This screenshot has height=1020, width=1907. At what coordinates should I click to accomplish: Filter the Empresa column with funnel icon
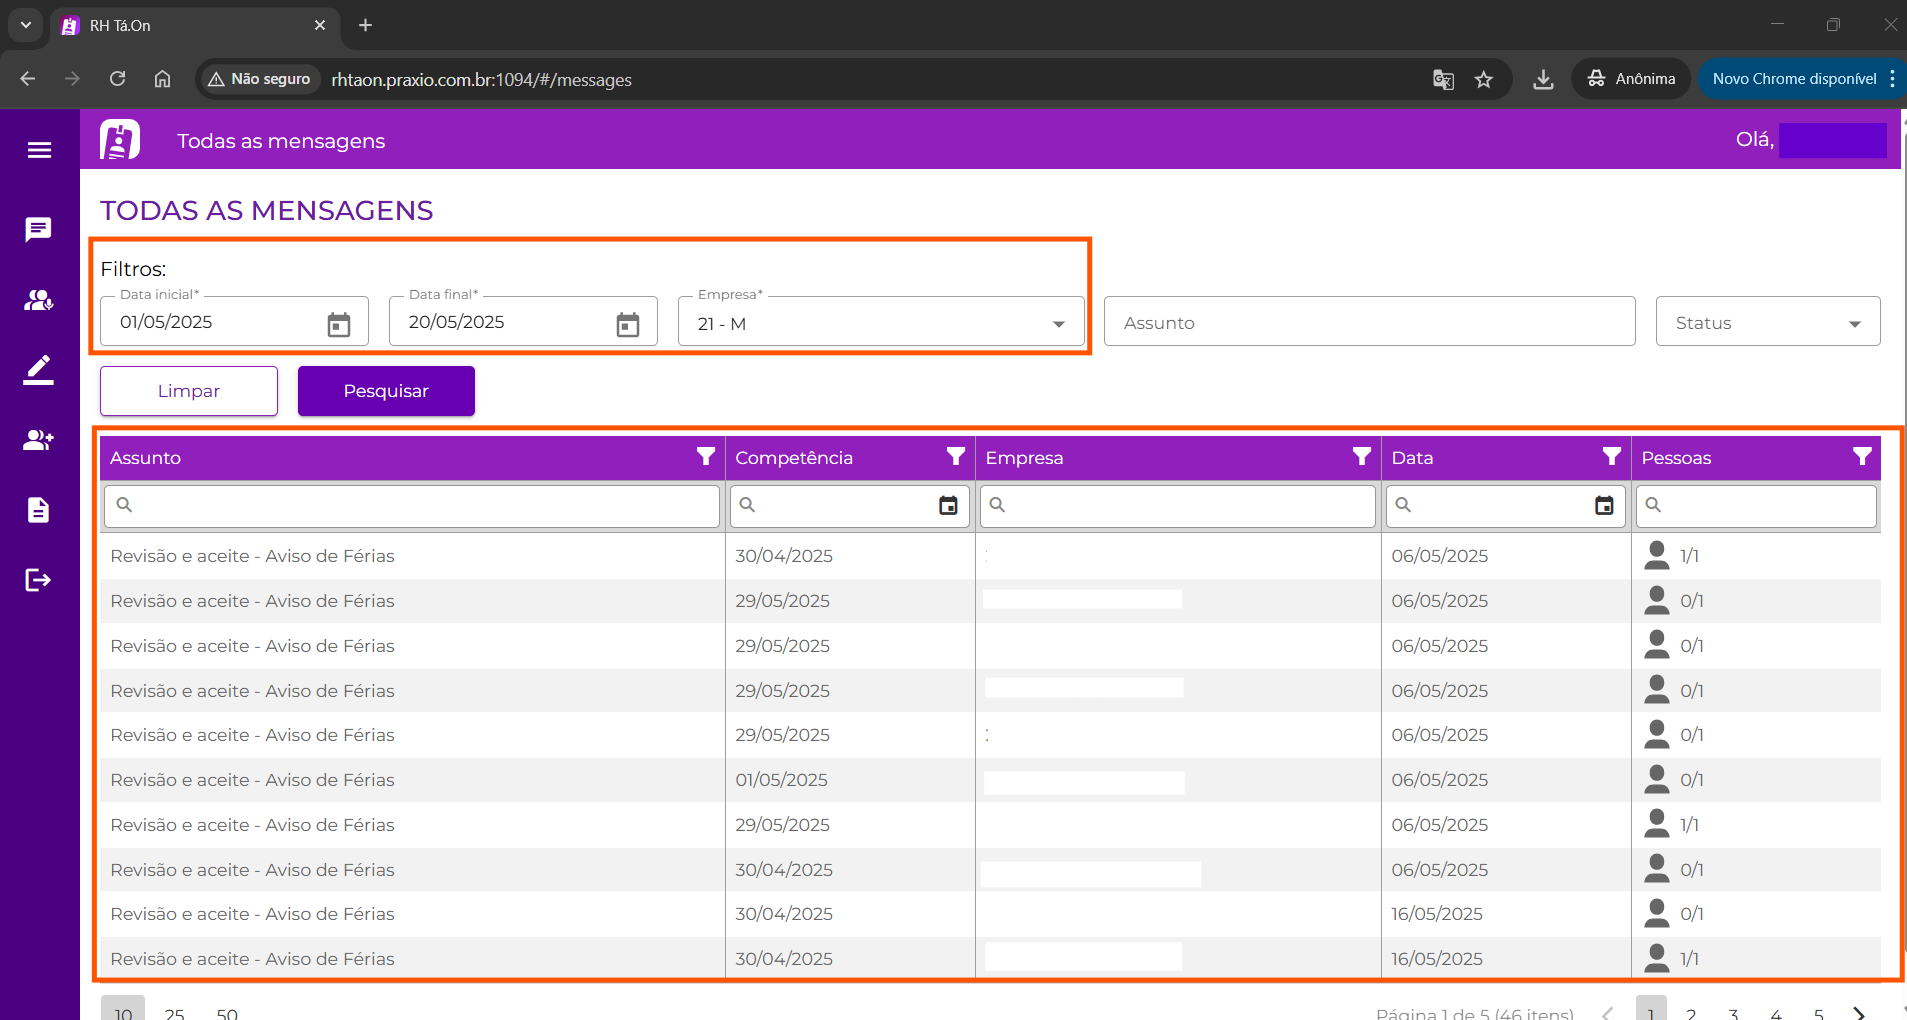1362,457
